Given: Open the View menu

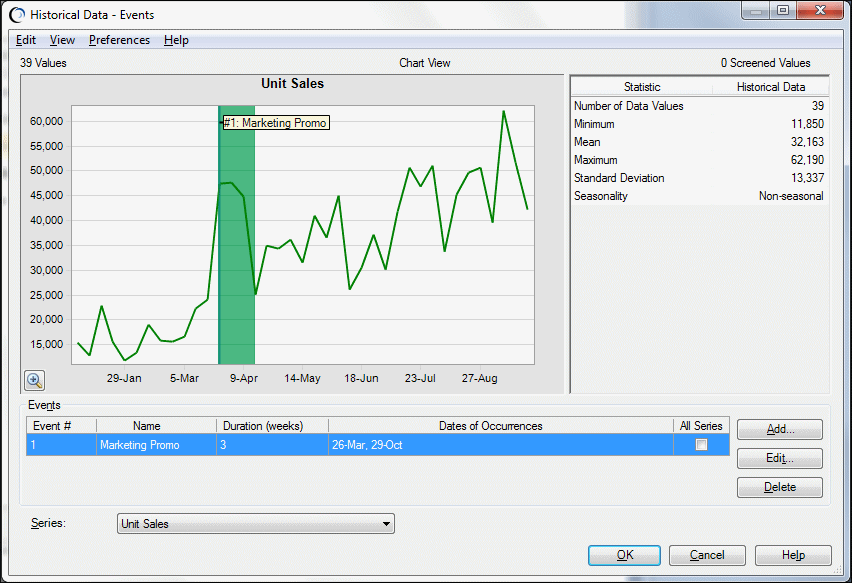Looking at the screenshot, I should point(62,40).
